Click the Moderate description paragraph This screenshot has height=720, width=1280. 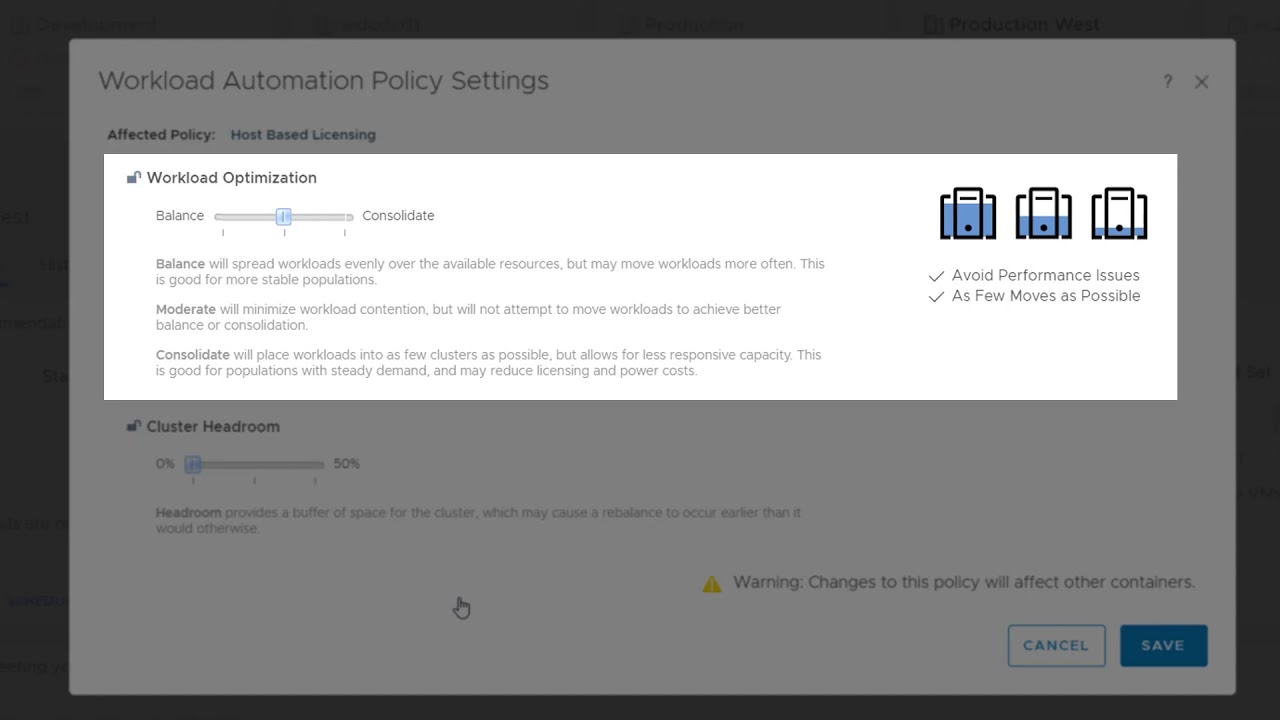pos(468,317)
